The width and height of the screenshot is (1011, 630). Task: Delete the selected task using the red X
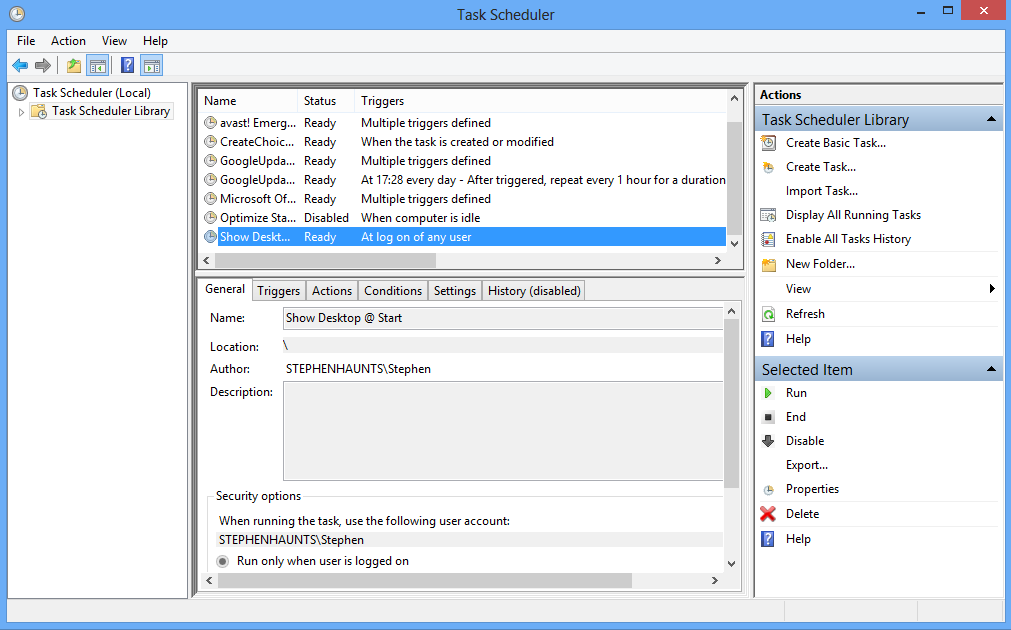point(770,513)
